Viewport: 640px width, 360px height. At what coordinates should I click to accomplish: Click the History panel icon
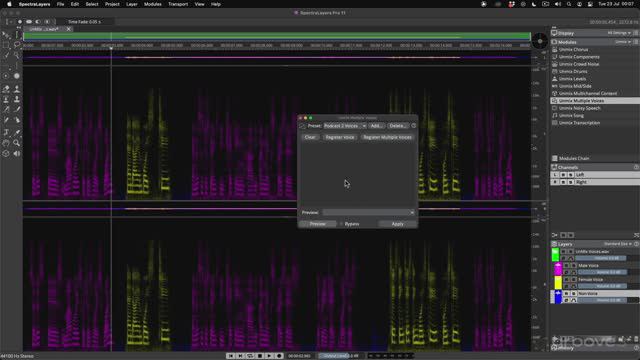pos(554,348)
